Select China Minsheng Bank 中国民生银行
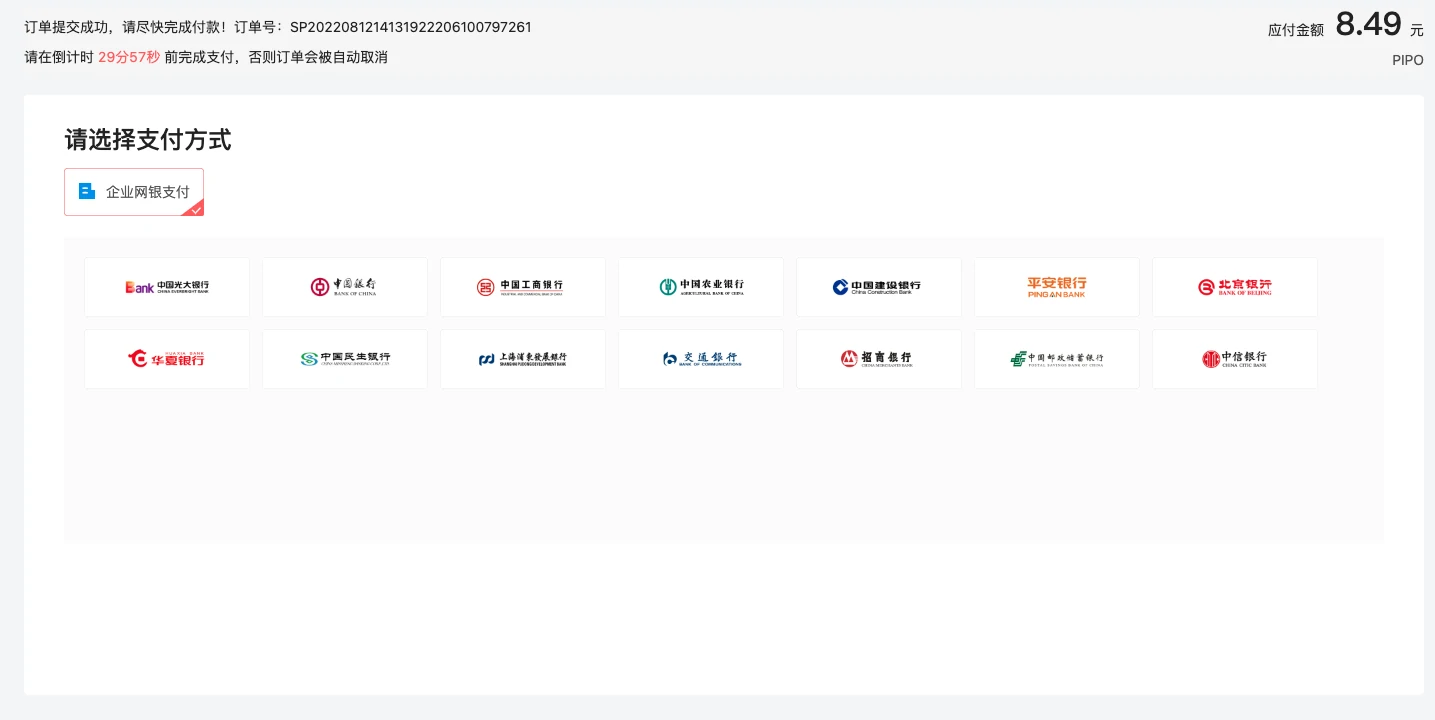Screen dimensions: 1435x720 (344, 359)
